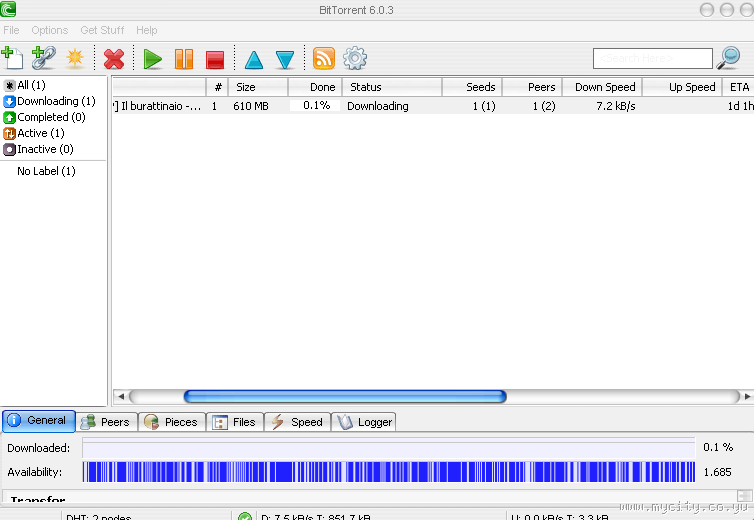Start the torrent with the green play button

click(153, 59)
